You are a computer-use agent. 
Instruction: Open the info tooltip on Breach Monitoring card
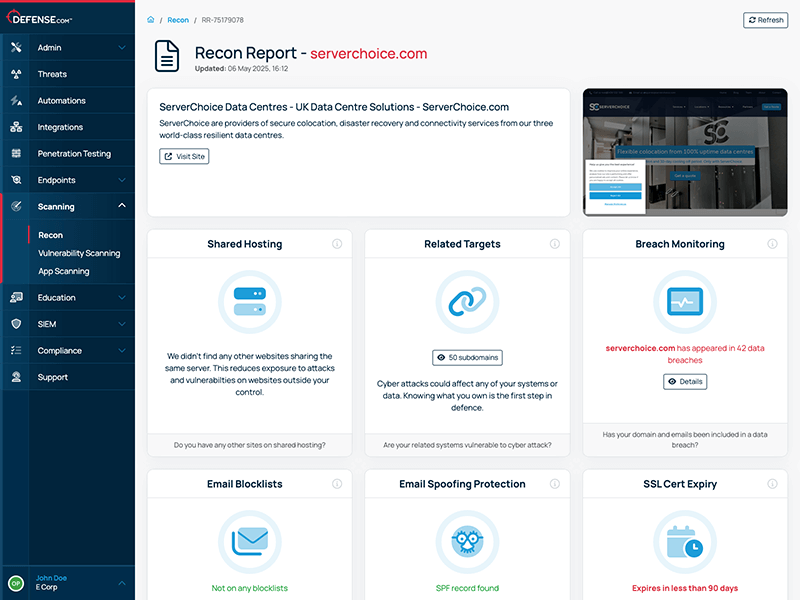(x=770, y=243)
